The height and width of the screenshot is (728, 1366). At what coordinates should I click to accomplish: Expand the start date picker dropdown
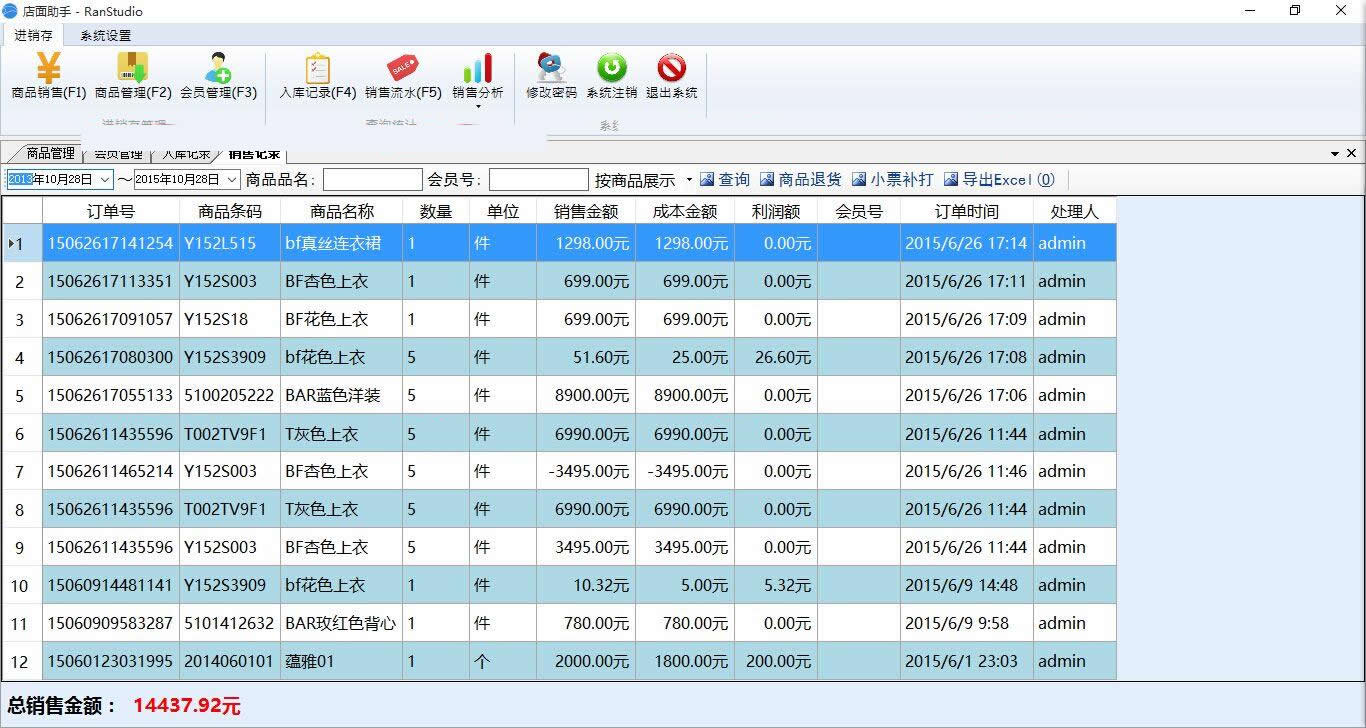(x=105, y=180)
